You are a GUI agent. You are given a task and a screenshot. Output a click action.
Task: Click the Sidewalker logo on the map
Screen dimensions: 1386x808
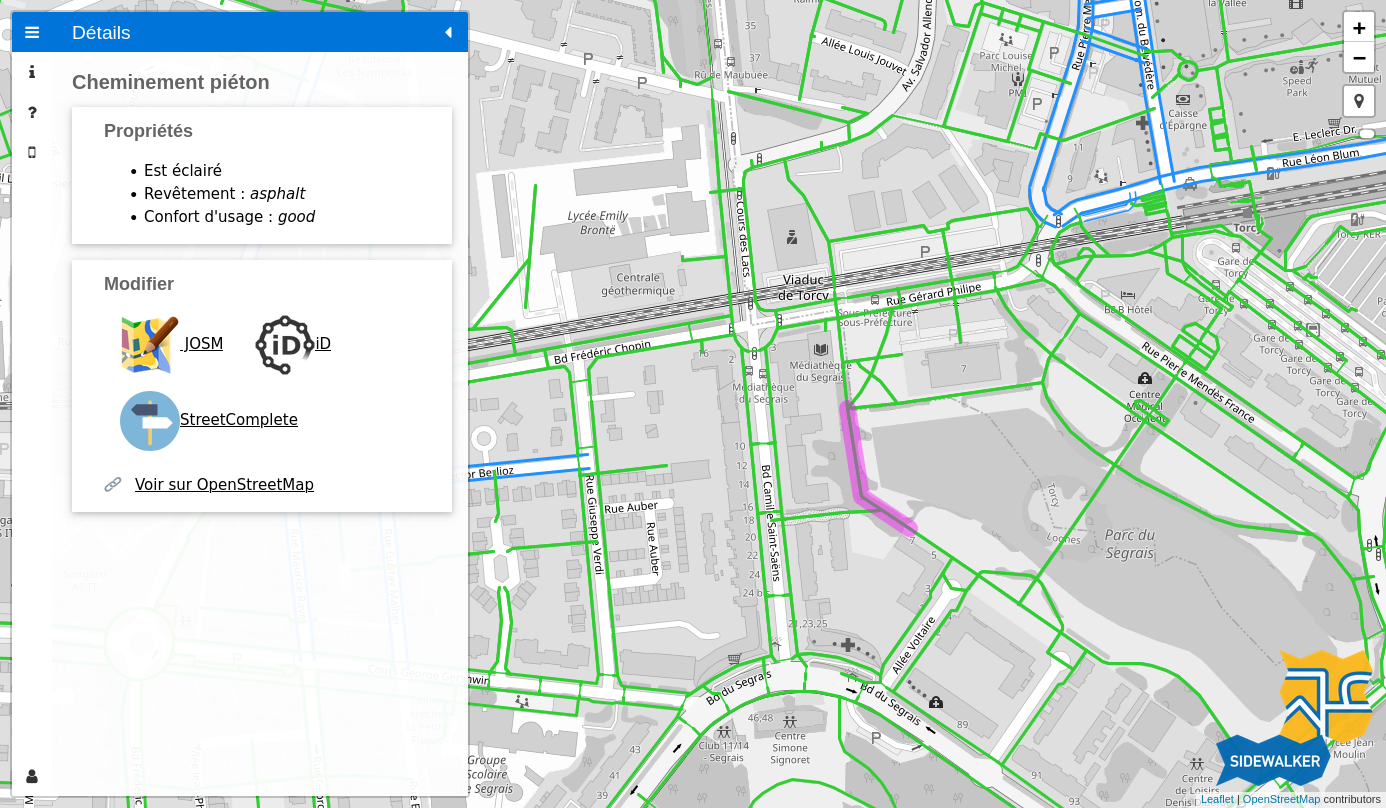(1295, 718)
